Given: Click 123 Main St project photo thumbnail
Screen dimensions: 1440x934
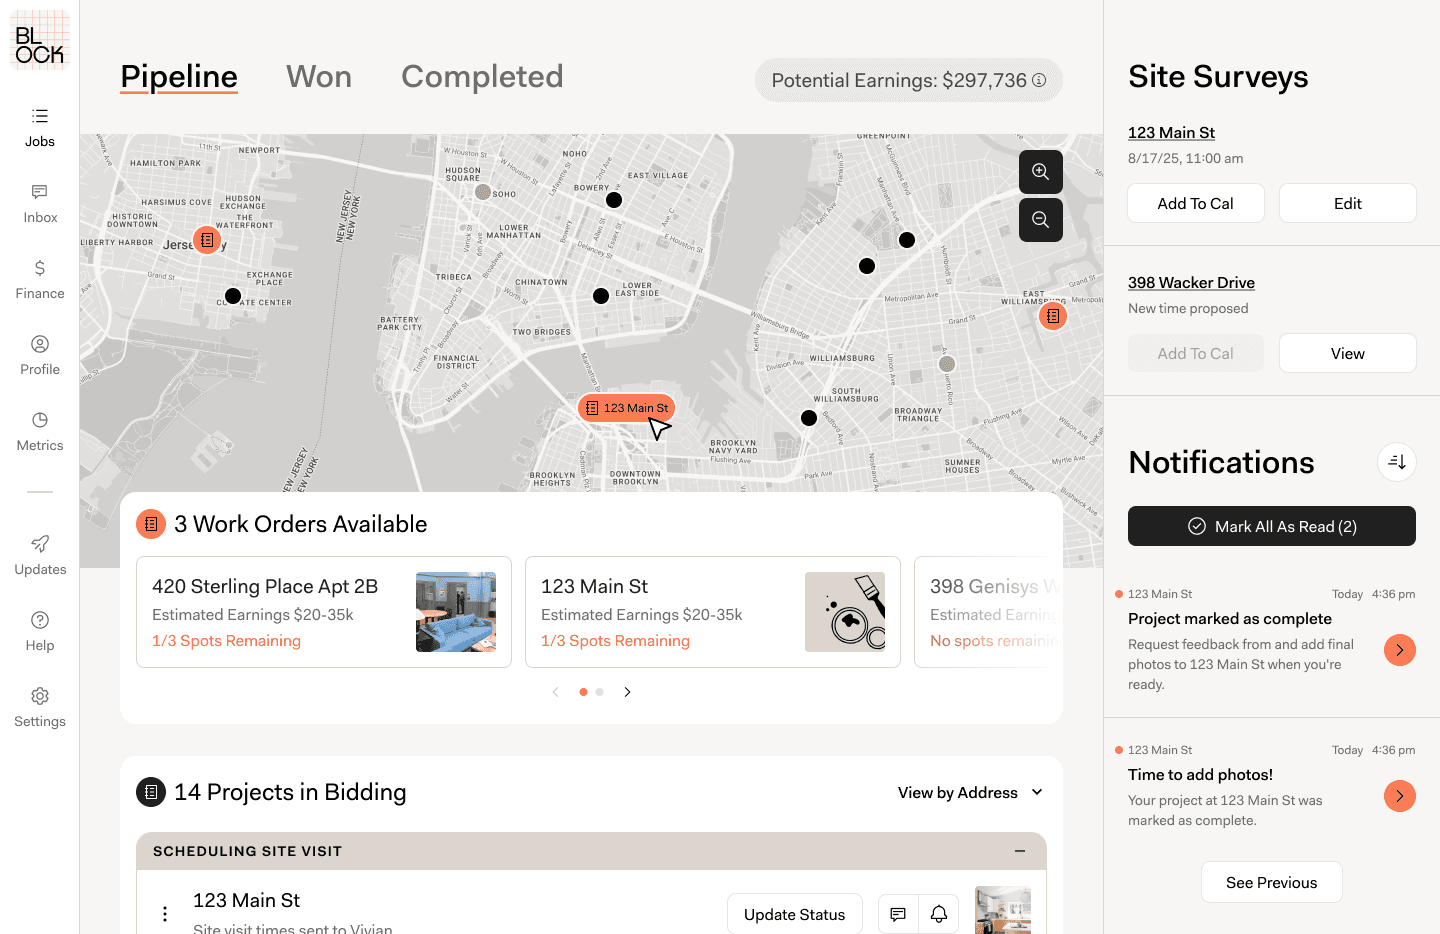Looking at the screenshot, I should coord(1003,910).
